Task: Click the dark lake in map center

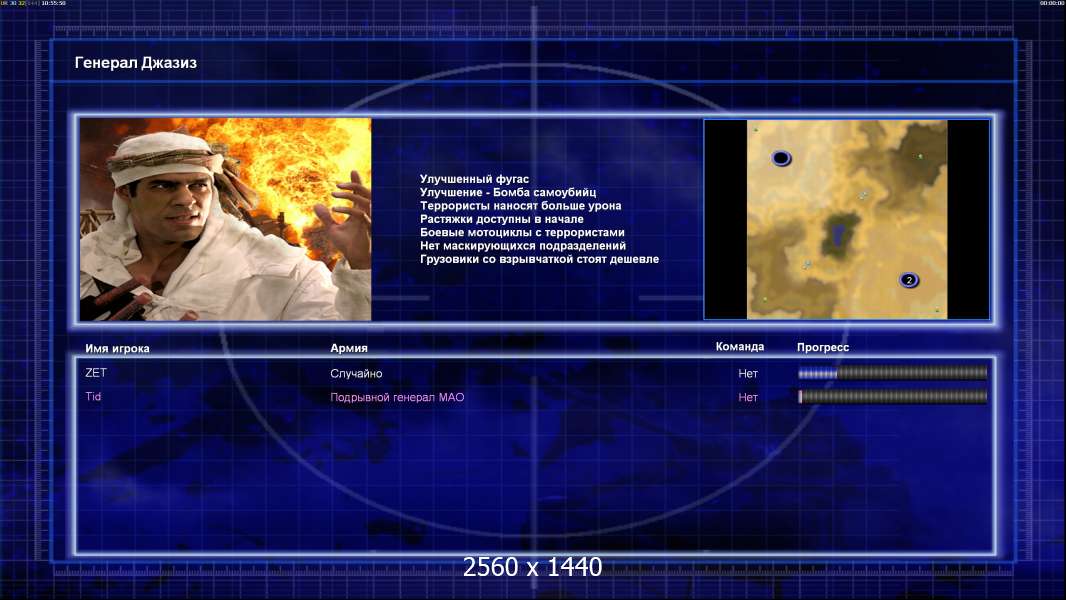Action: pyautogui.click(x=839, y=234)
